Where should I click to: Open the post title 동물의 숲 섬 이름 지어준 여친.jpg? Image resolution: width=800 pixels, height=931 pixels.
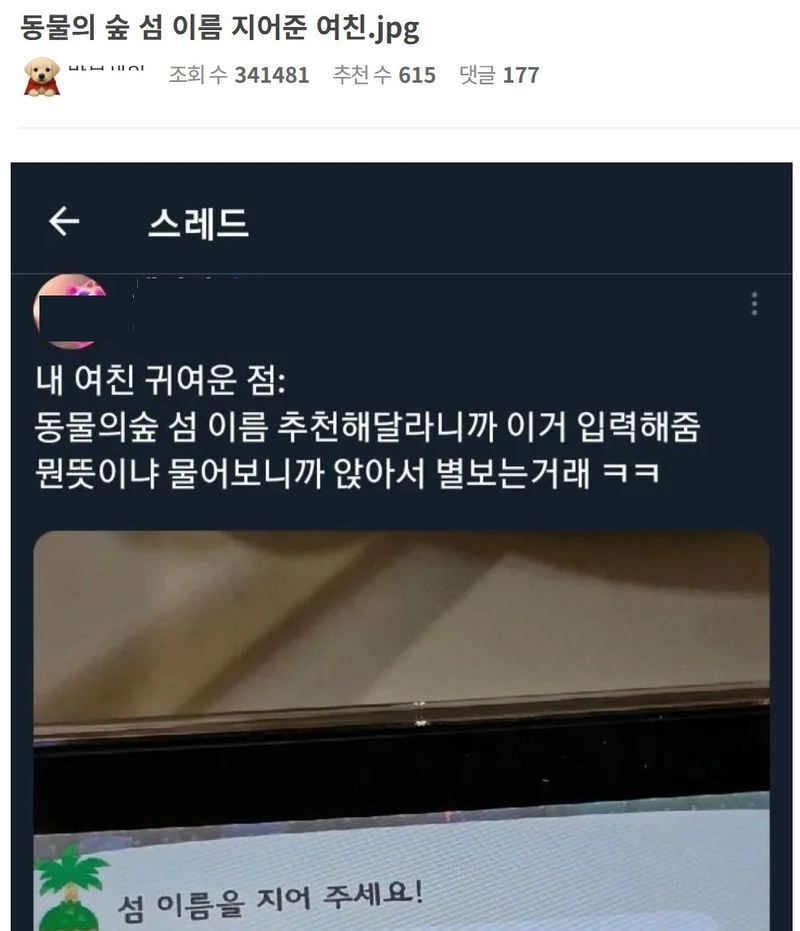pyautogui.click(x=220, y=28)
